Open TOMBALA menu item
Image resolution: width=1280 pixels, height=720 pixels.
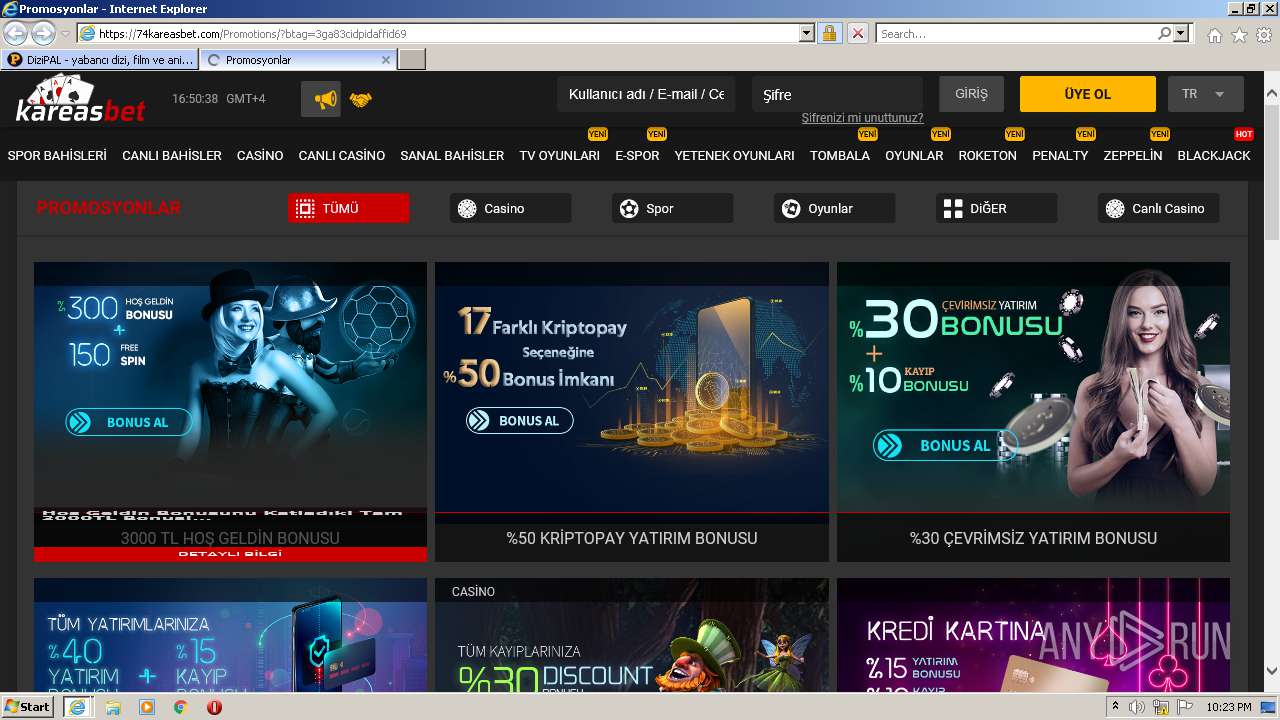click(x=840, y=155)
